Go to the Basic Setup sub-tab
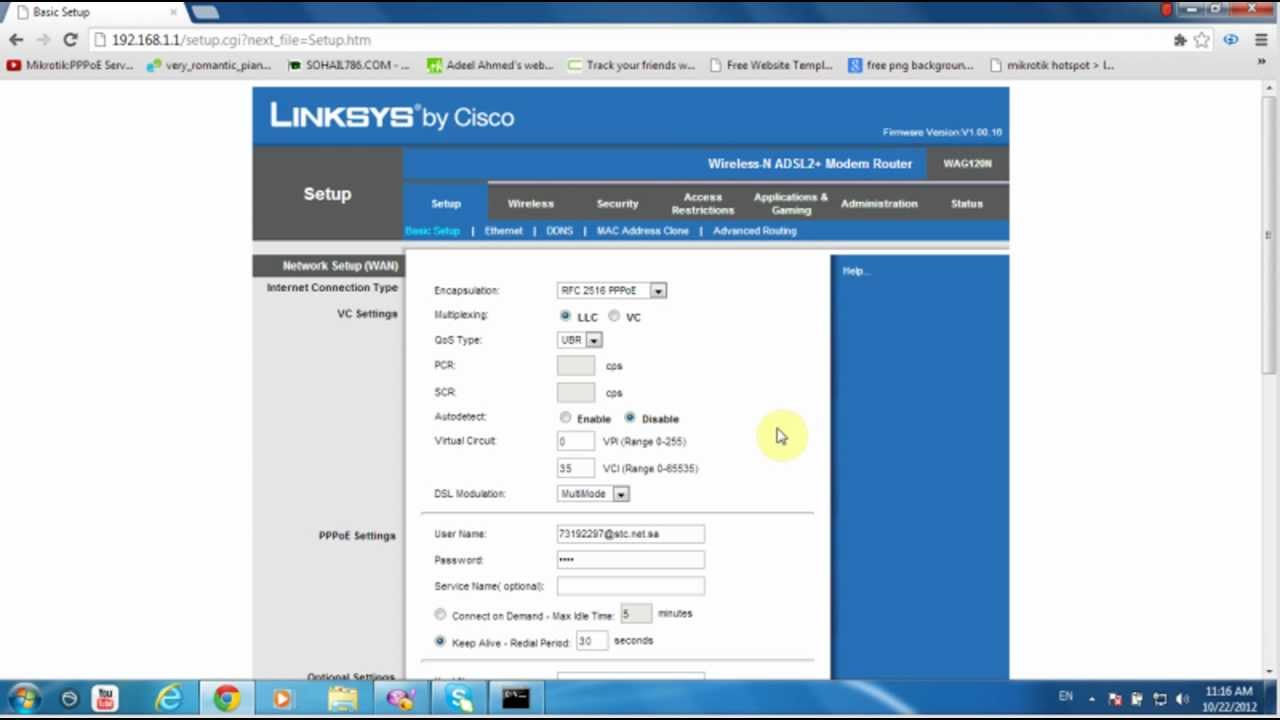 [x=432, y=231]
